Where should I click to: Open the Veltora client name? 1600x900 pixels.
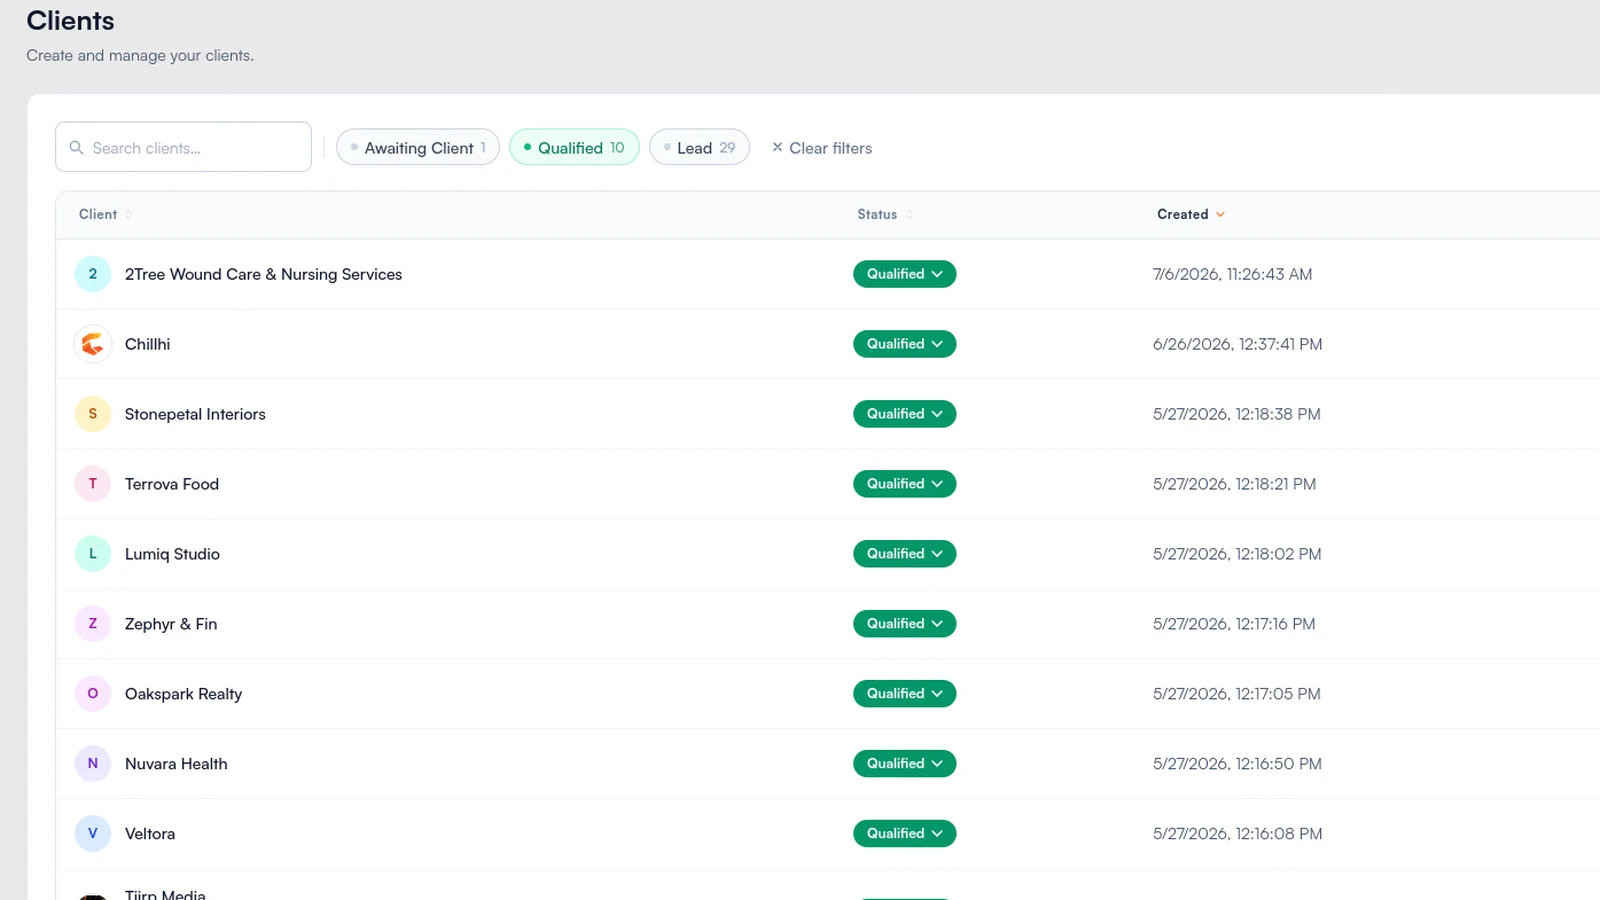(x=150, y=834)
